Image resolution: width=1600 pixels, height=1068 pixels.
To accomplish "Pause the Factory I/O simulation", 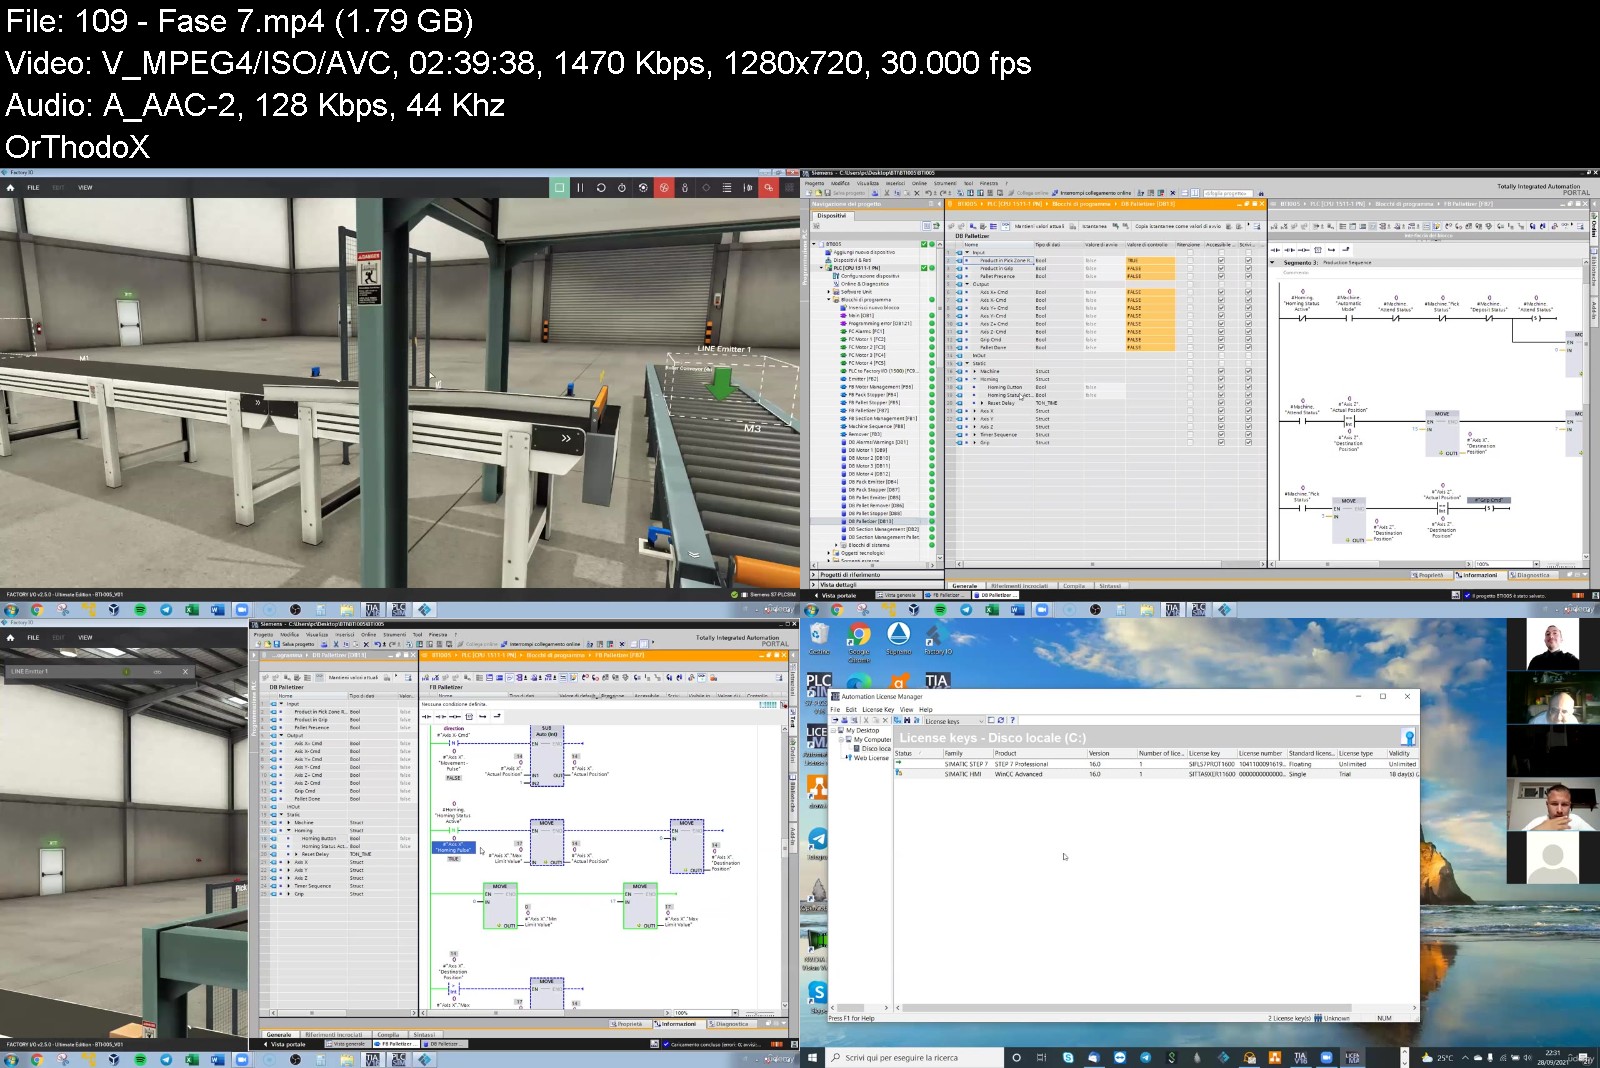I will click(580, 187).
